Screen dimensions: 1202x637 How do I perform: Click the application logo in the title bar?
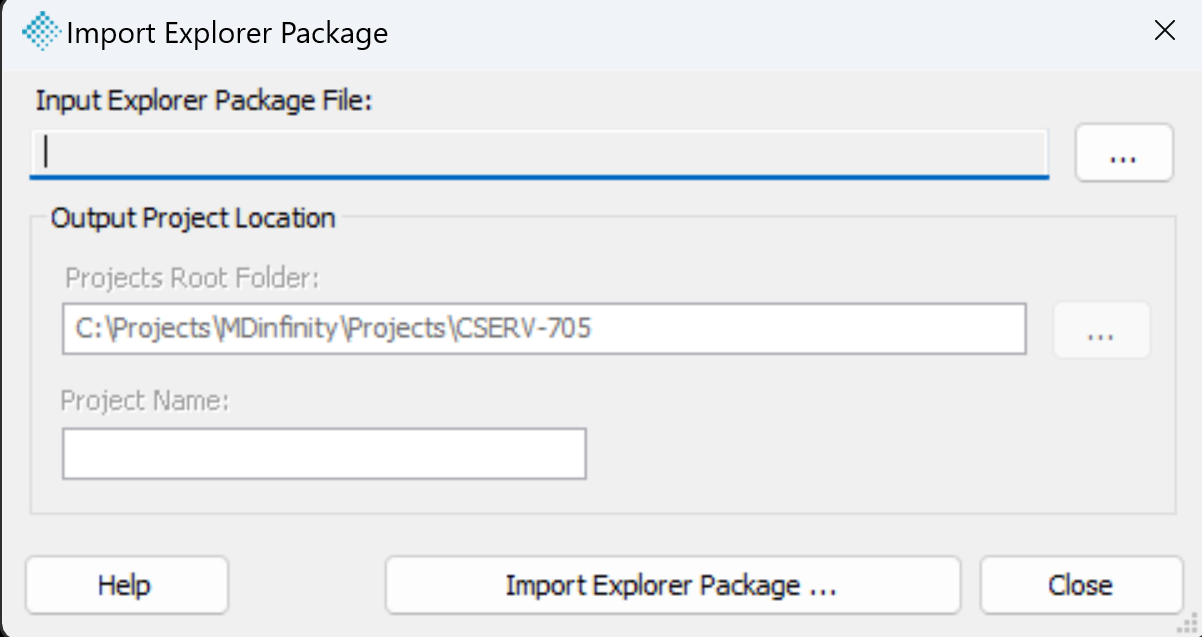(x=41, y=32)
